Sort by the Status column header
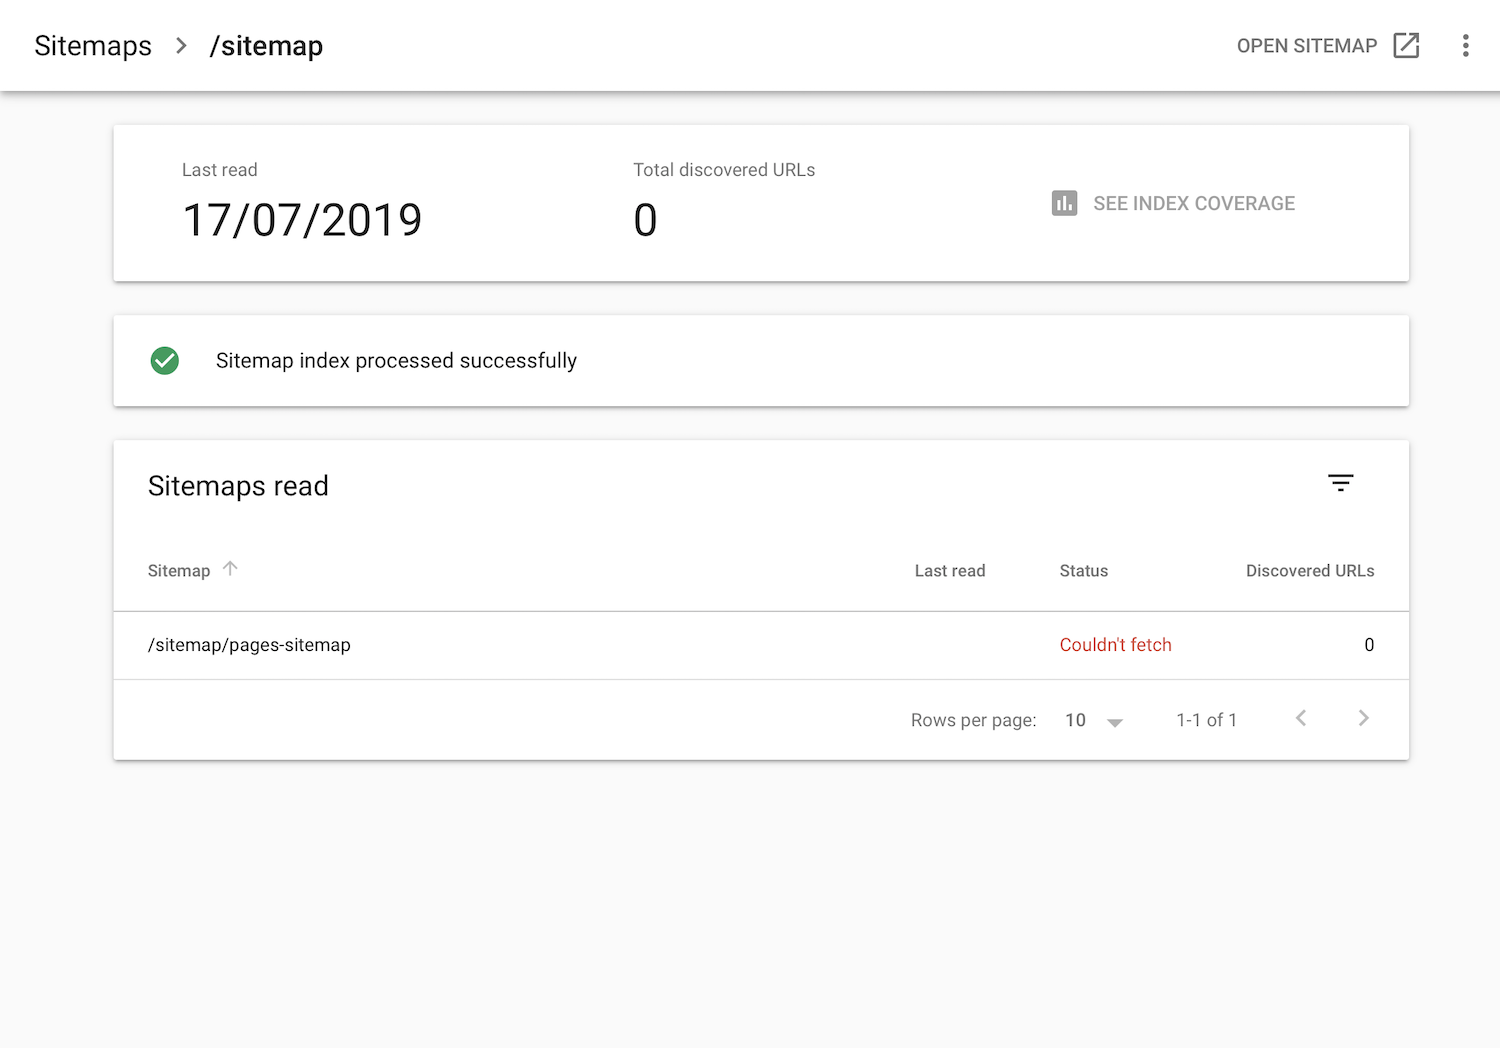1500x1048 pixels. 1083,571
